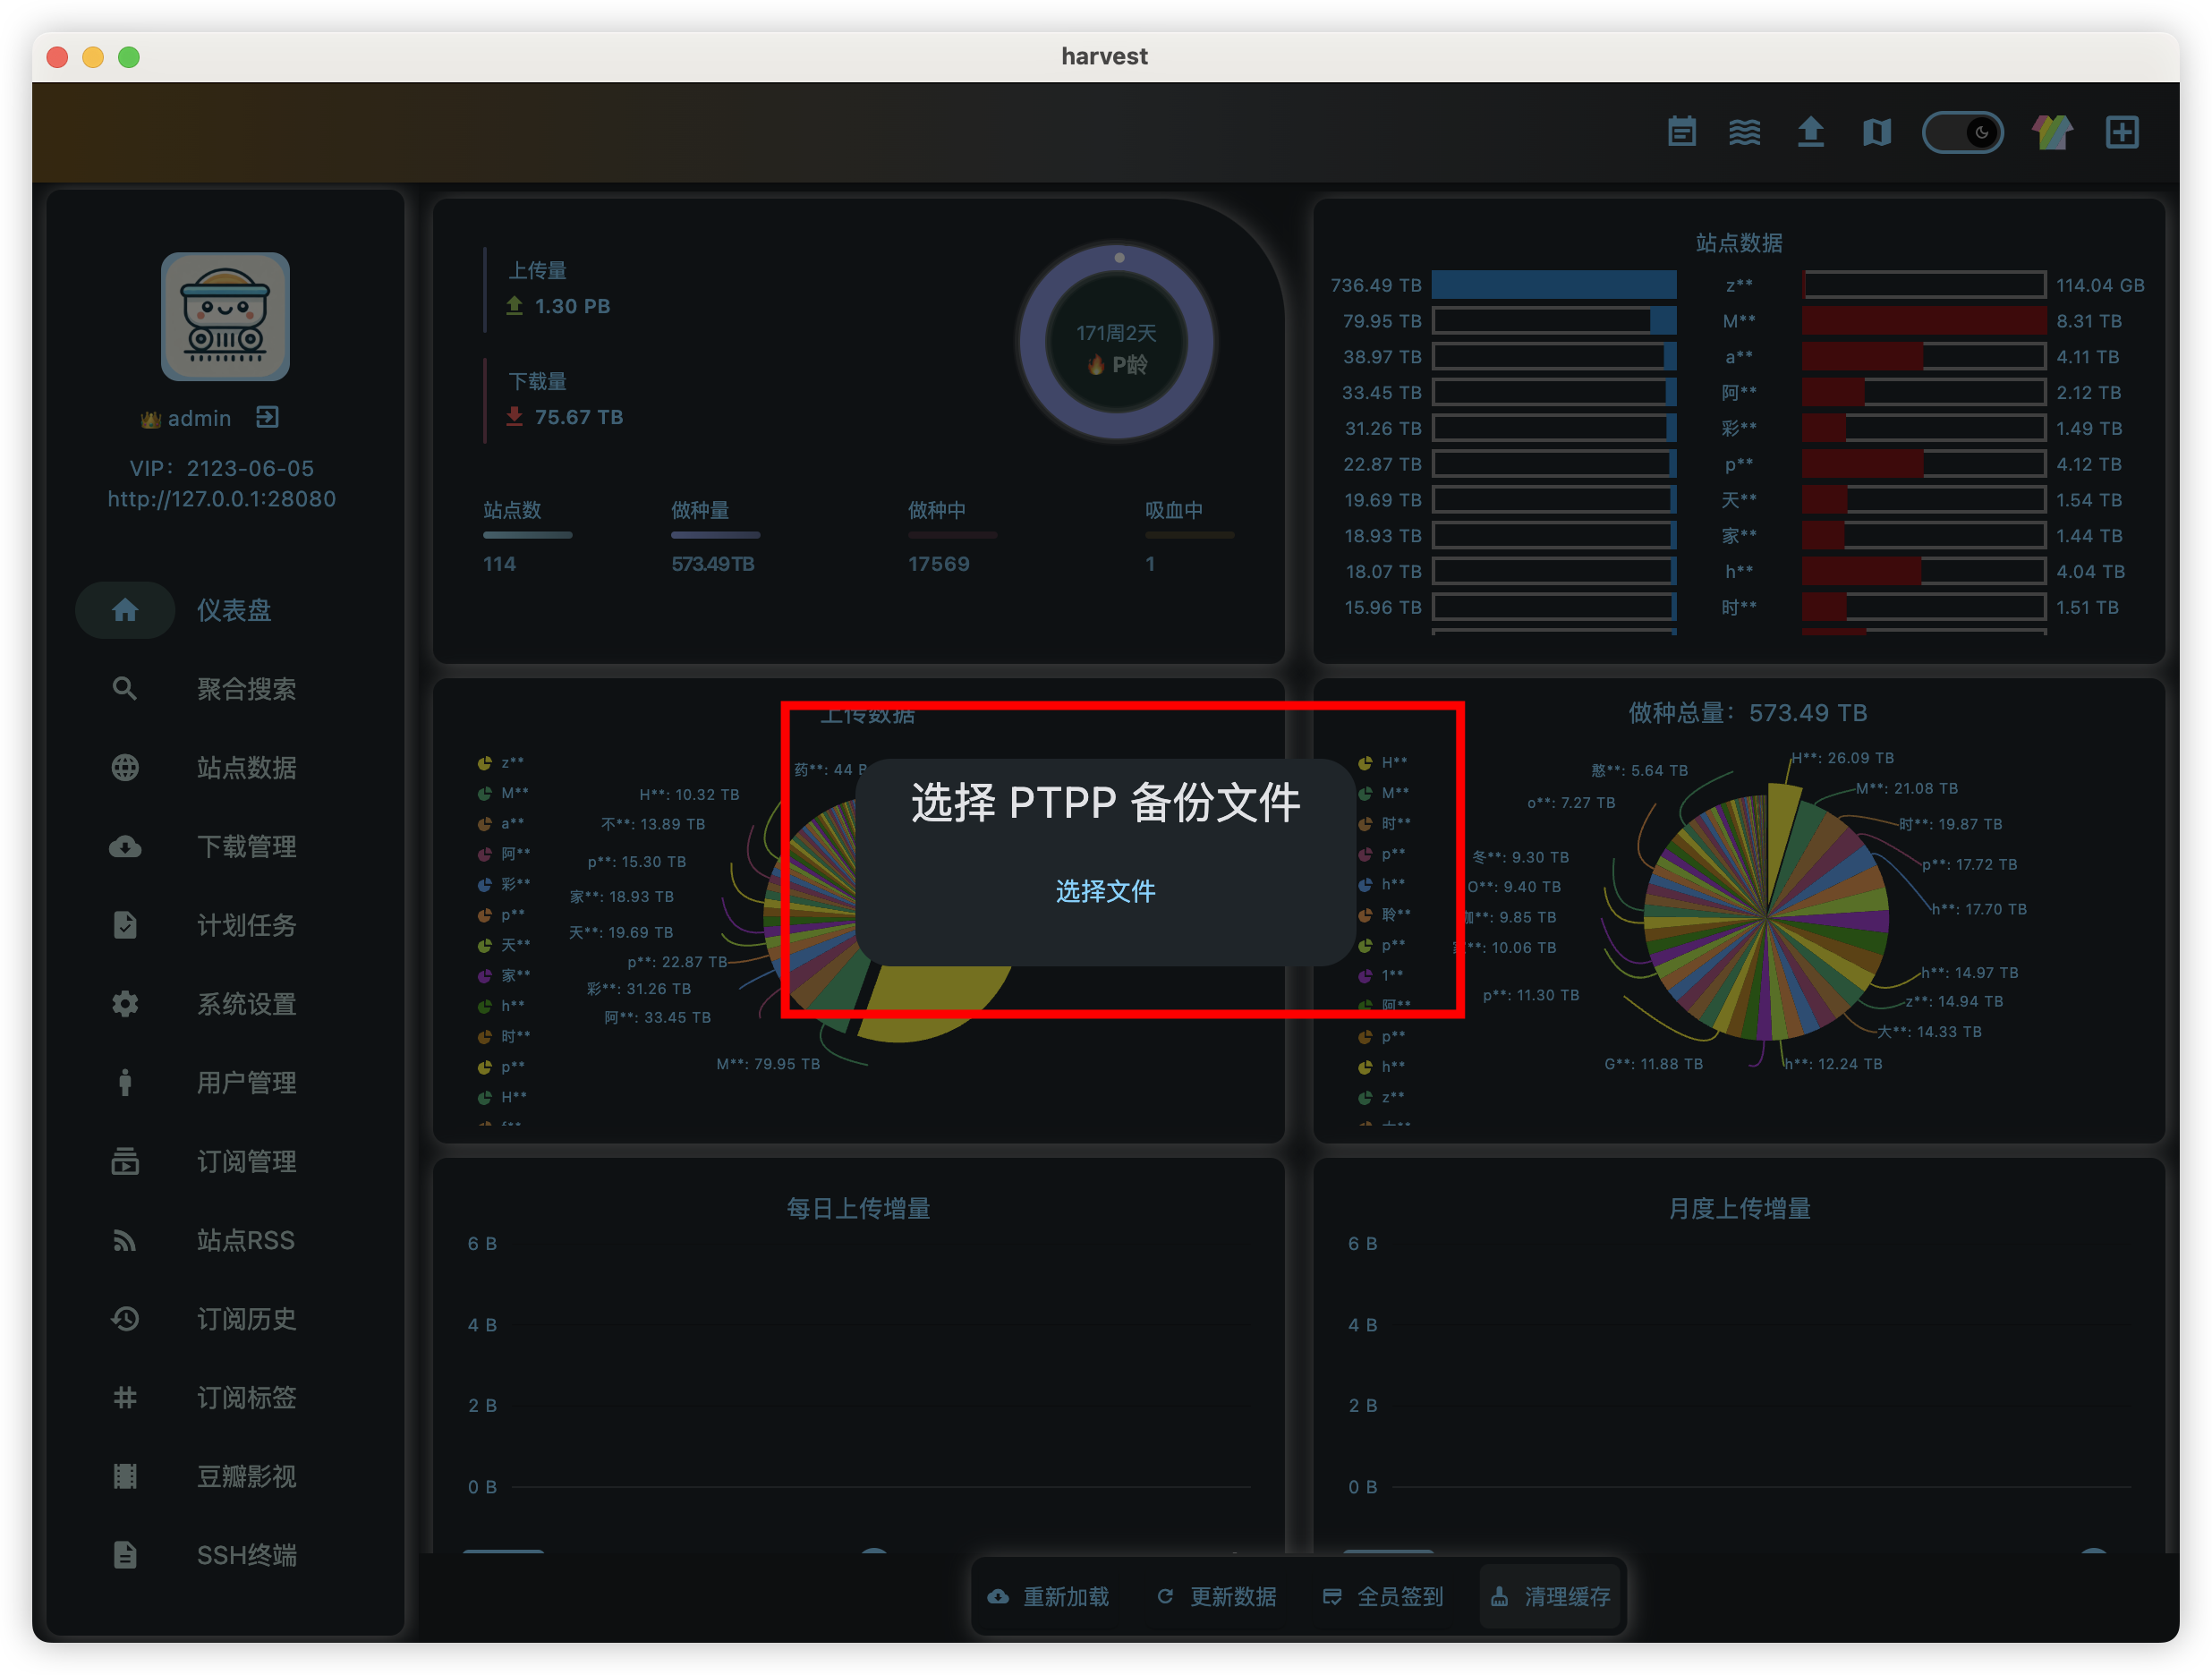Open 系统设置 gear menu item
The height and width of the screenshot is (1675, 2212).
tap(245, 1004)
